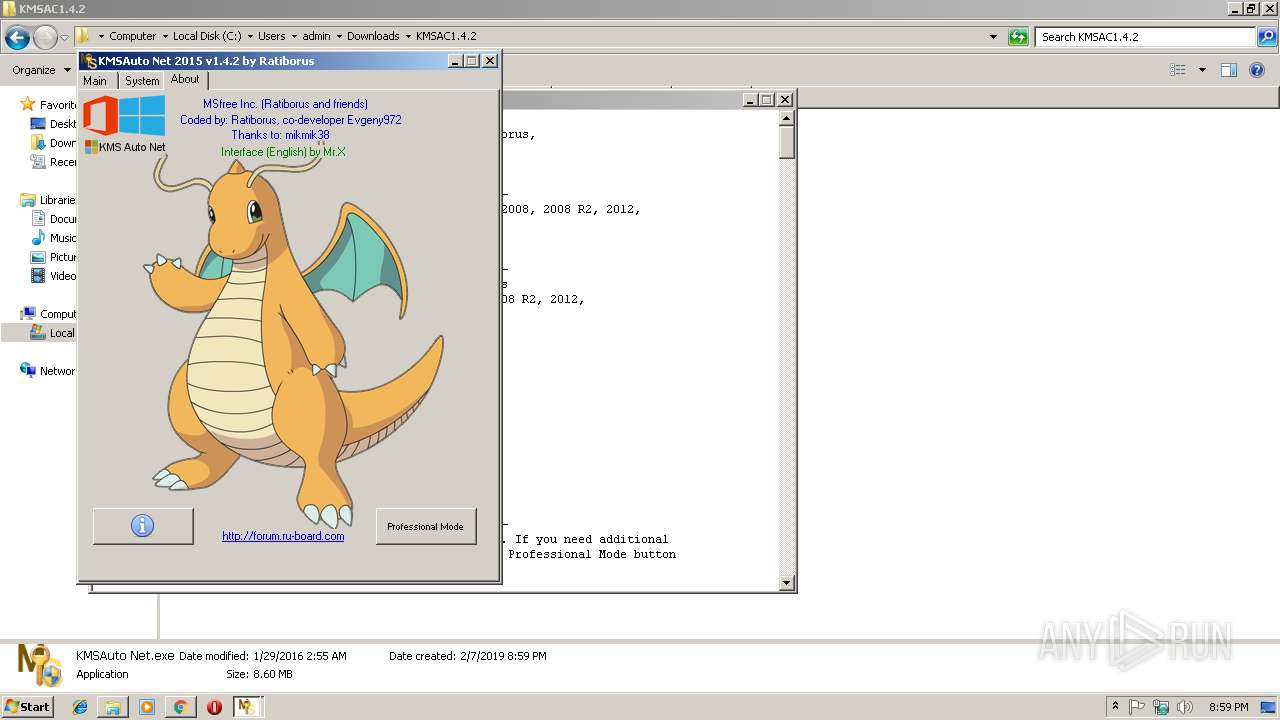1280x720 pixels.
Task: Open Recent Places in Favorites
Action: tap(54, 162)
